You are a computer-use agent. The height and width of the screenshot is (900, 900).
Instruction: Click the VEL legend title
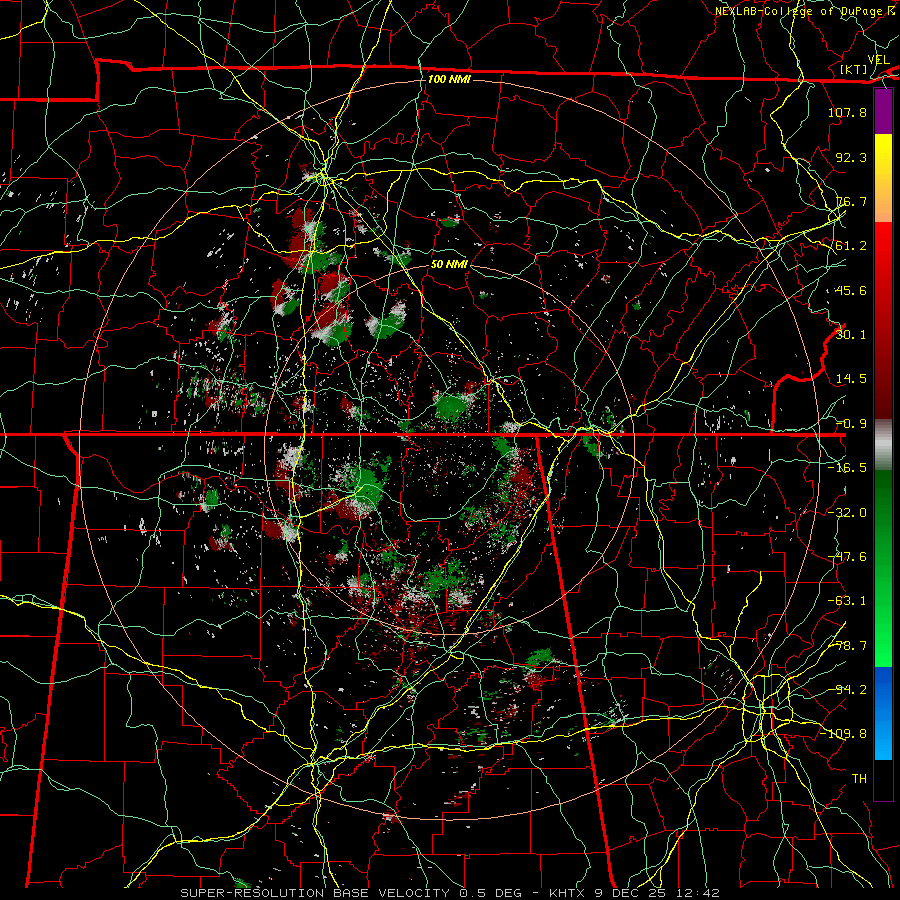878,60
